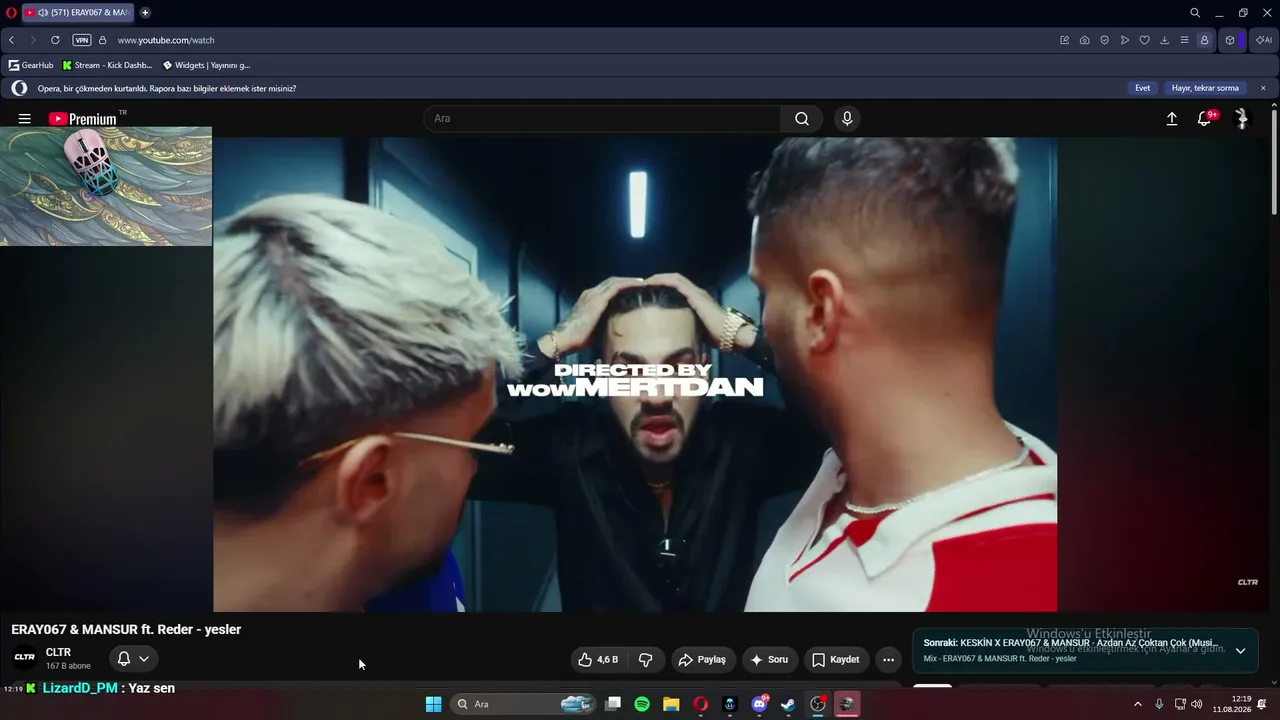Viewport: 1280px width, 720px height.
Task: Open the CLTR channel avatar
Action: coord(25,657)
